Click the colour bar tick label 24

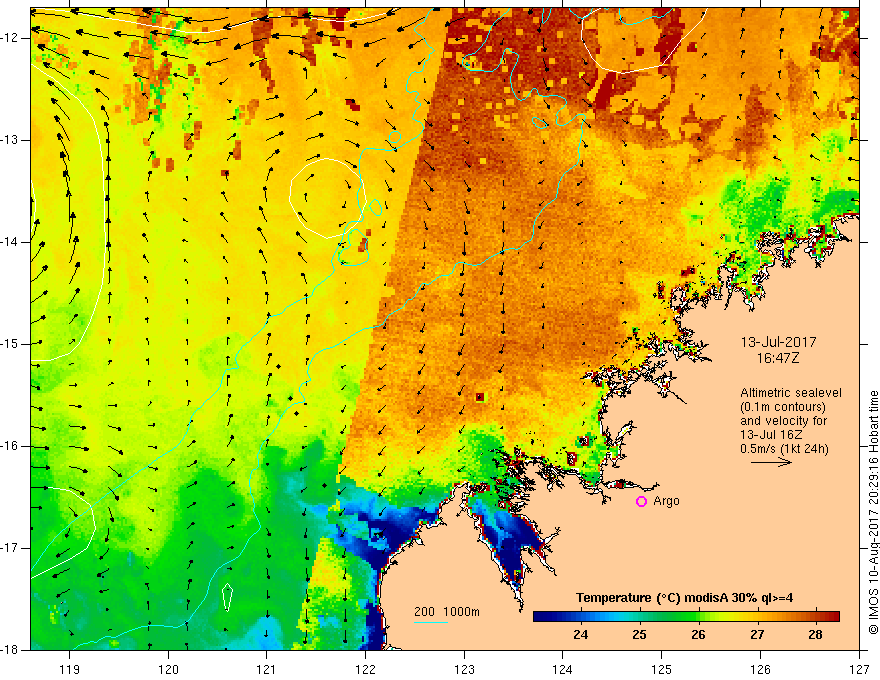point(580,635)
